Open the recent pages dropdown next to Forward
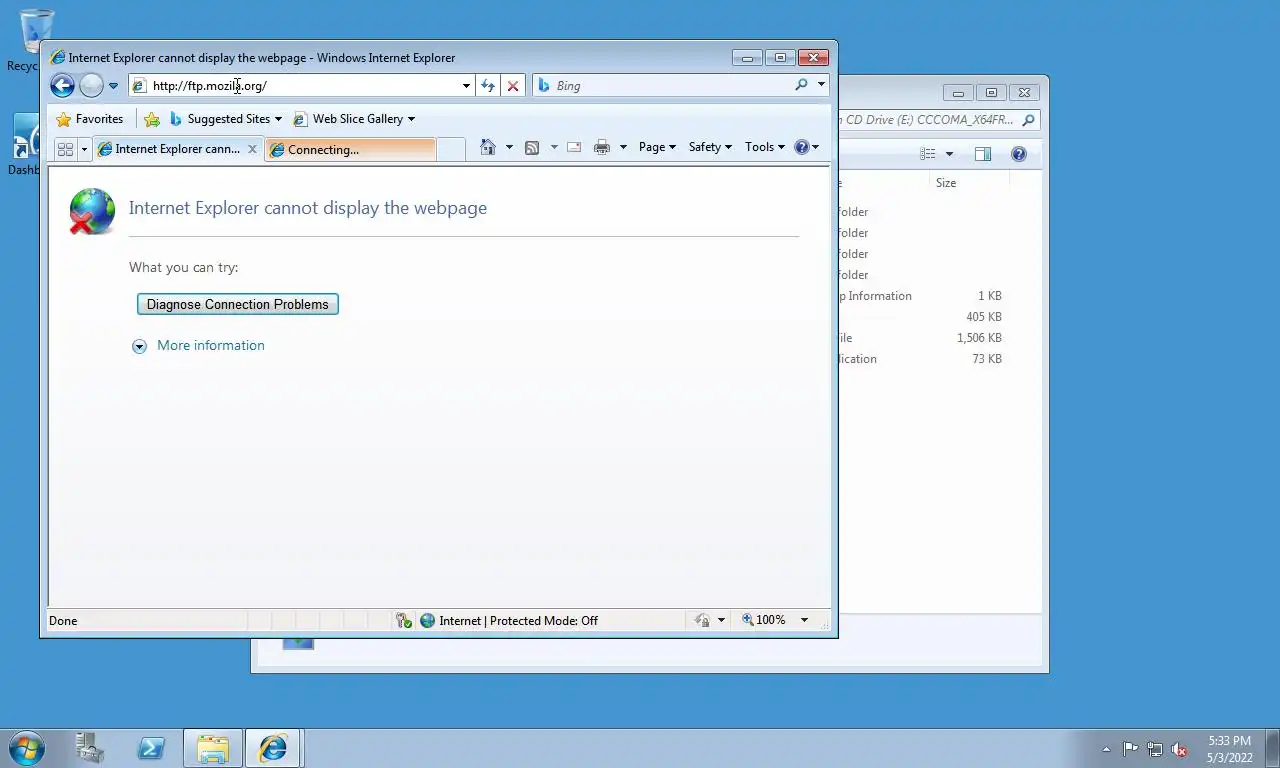The height and width of the screenshot is (768, 1280). click(113, 86)
